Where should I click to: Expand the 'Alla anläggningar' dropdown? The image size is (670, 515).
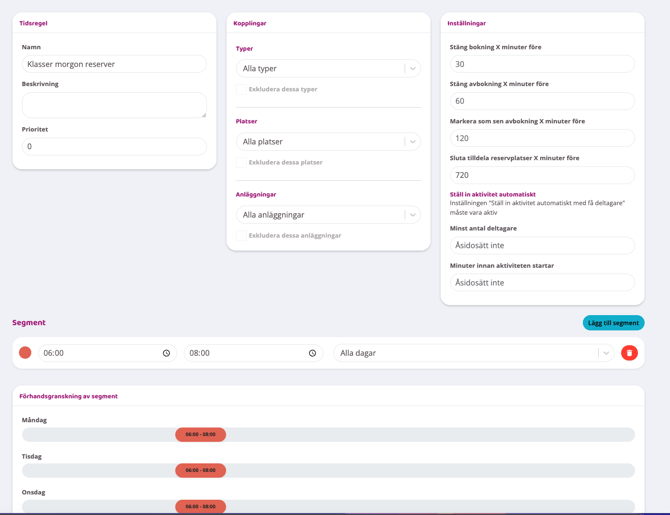pyautogui.click(x=412, y=215)
